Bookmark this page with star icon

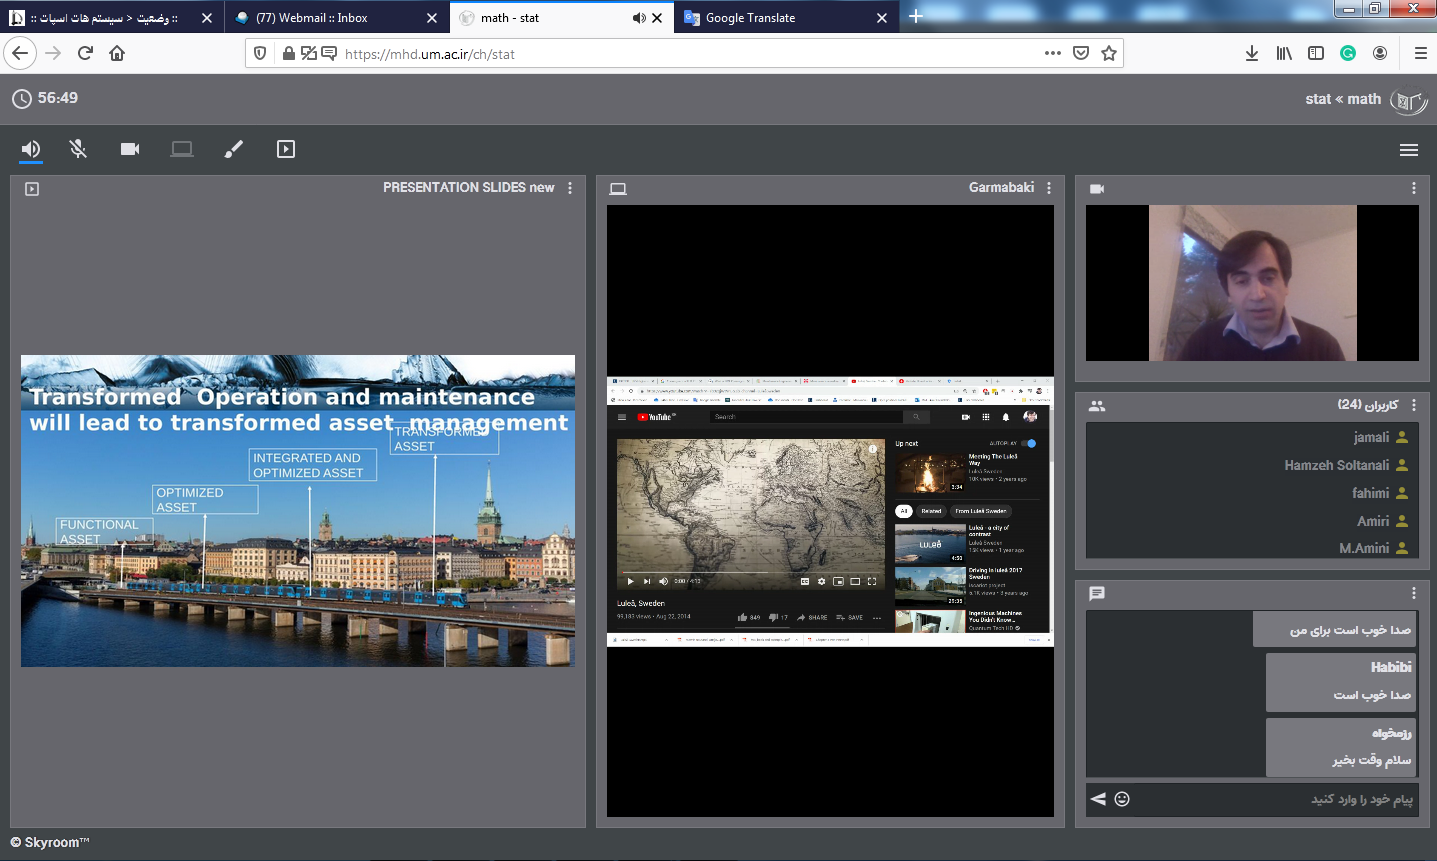(x=1108, y=54)
